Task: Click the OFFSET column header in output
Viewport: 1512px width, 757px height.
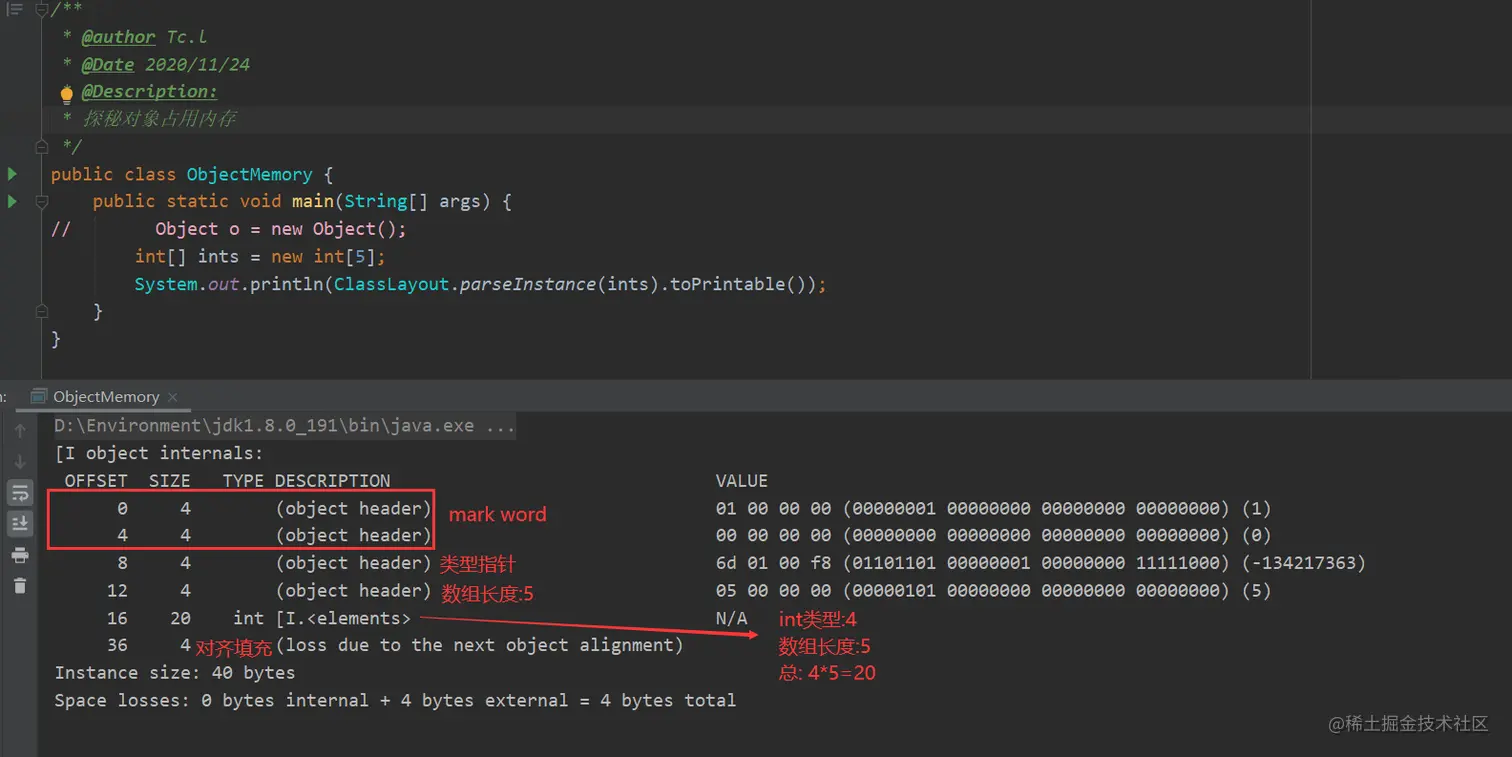Action: (x=96, y=481)
